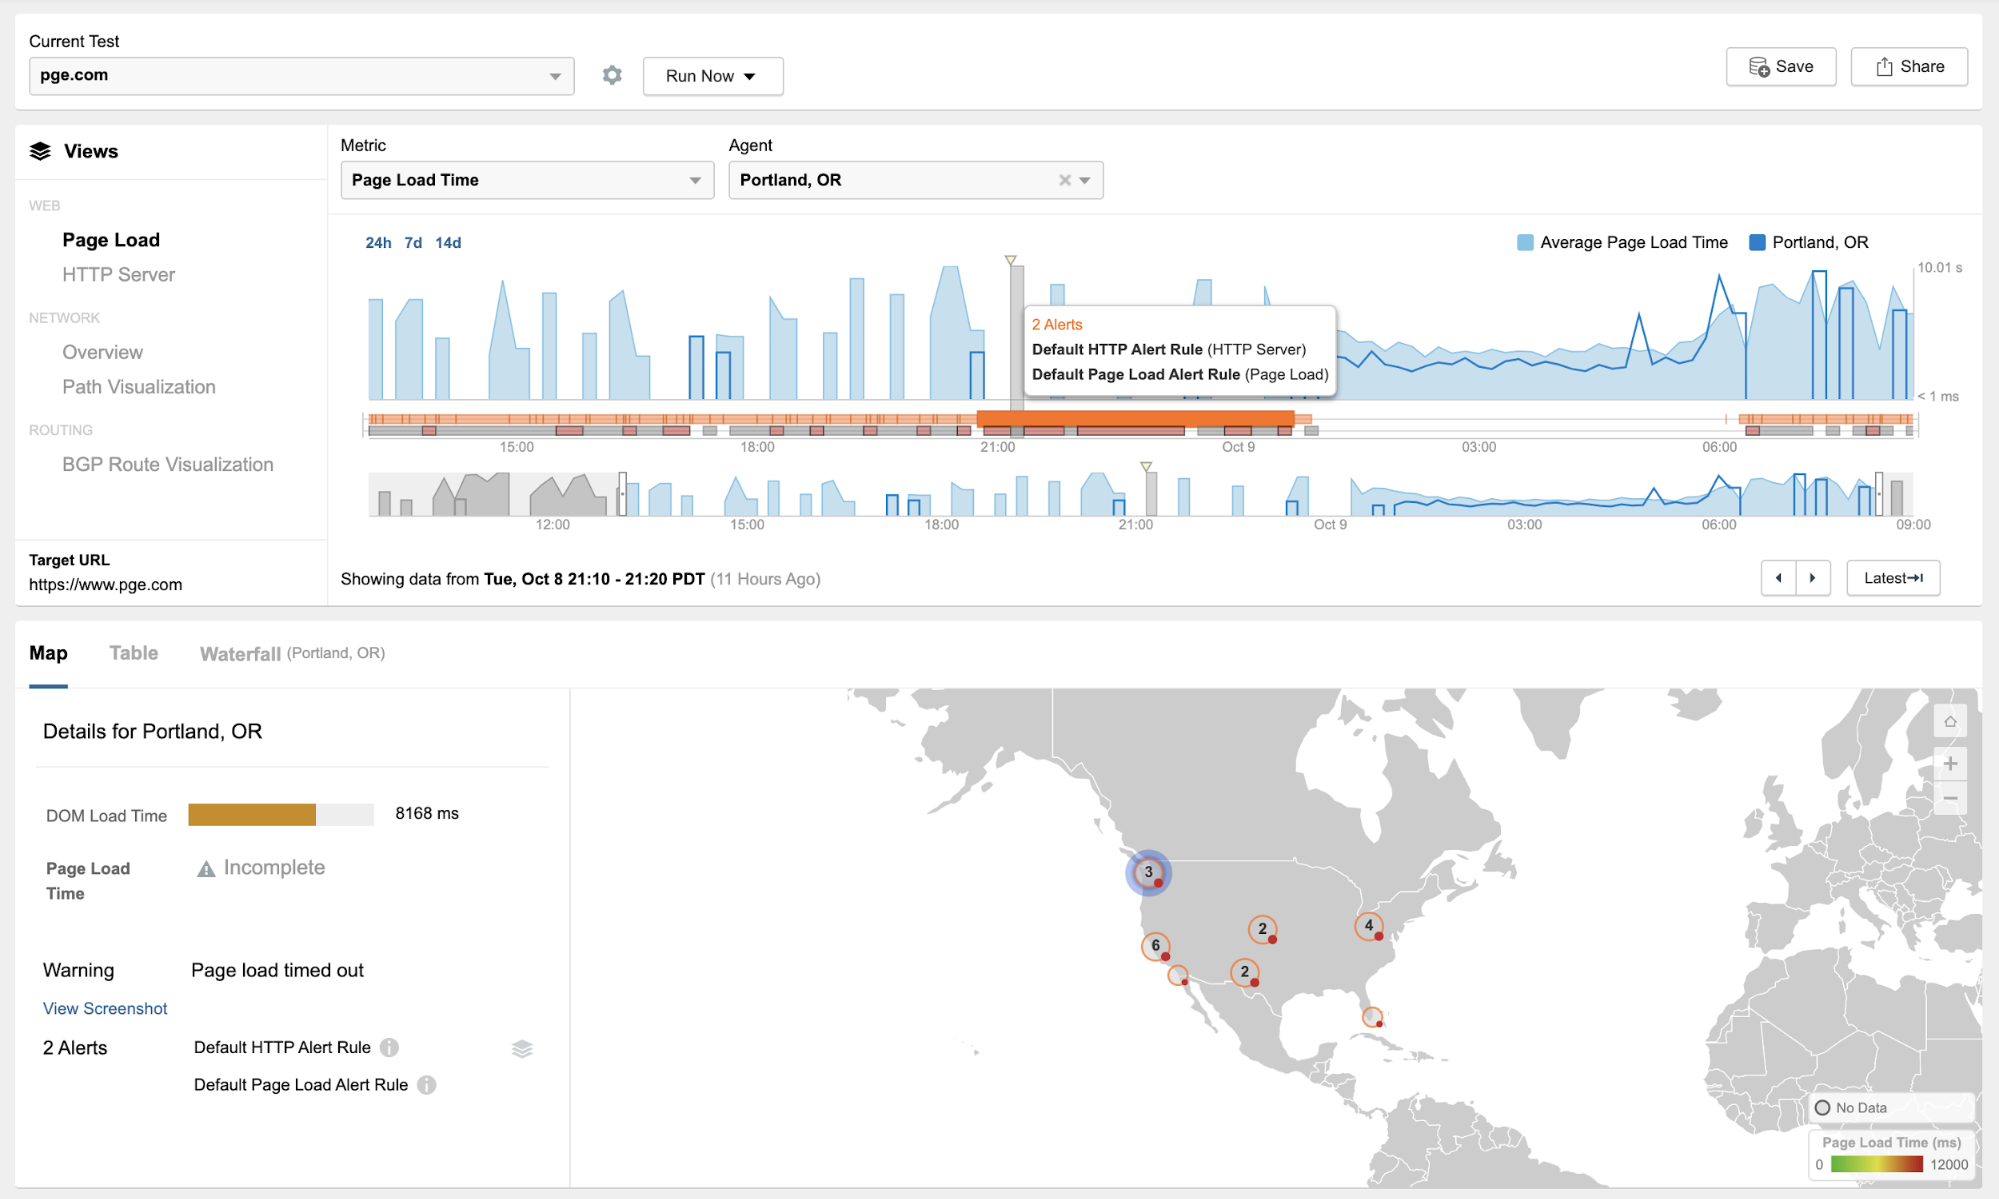Zoom out on the map
The image size is (1999, 1199).
(x=1949, y=798)
